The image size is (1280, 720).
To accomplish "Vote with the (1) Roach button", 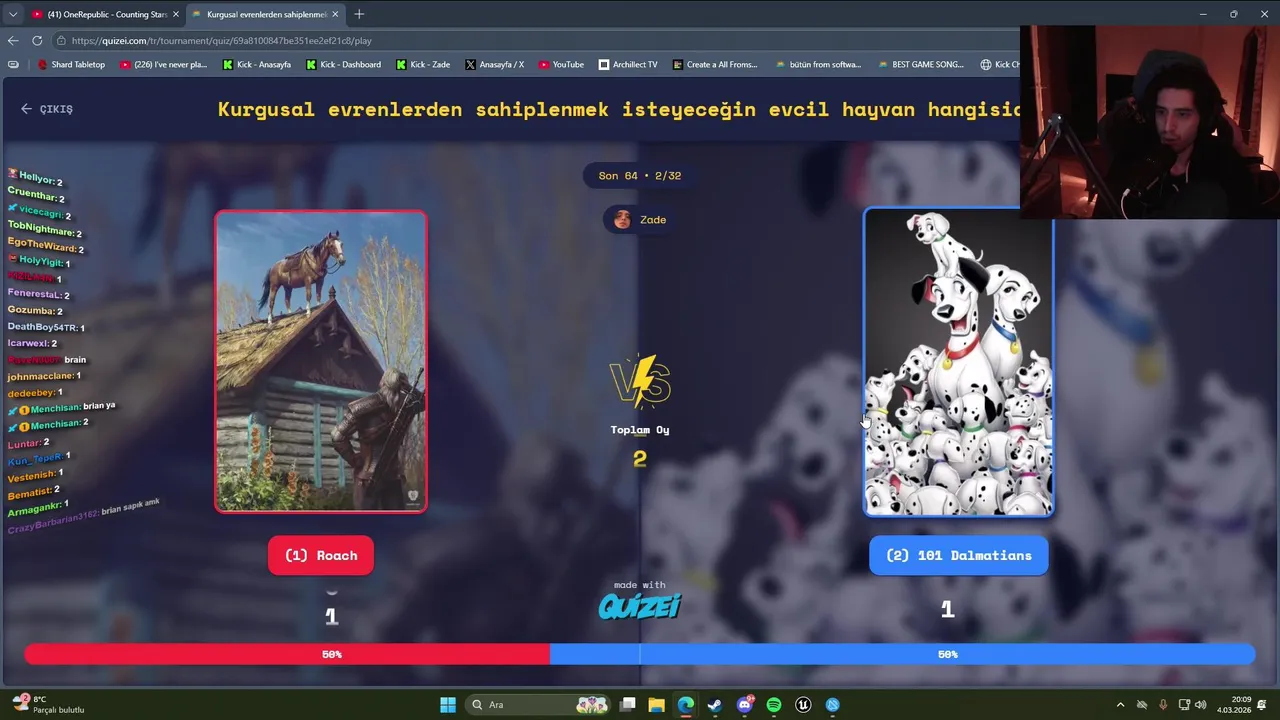I will click(x=321, y=556).
